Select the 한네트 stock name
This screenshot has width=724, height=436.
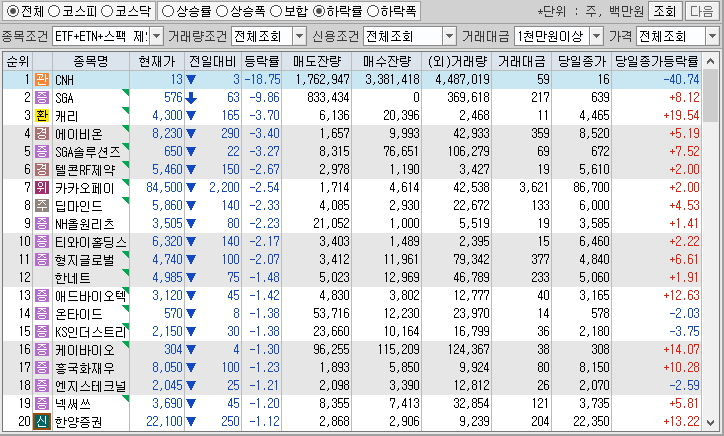[x=72, y=278]
